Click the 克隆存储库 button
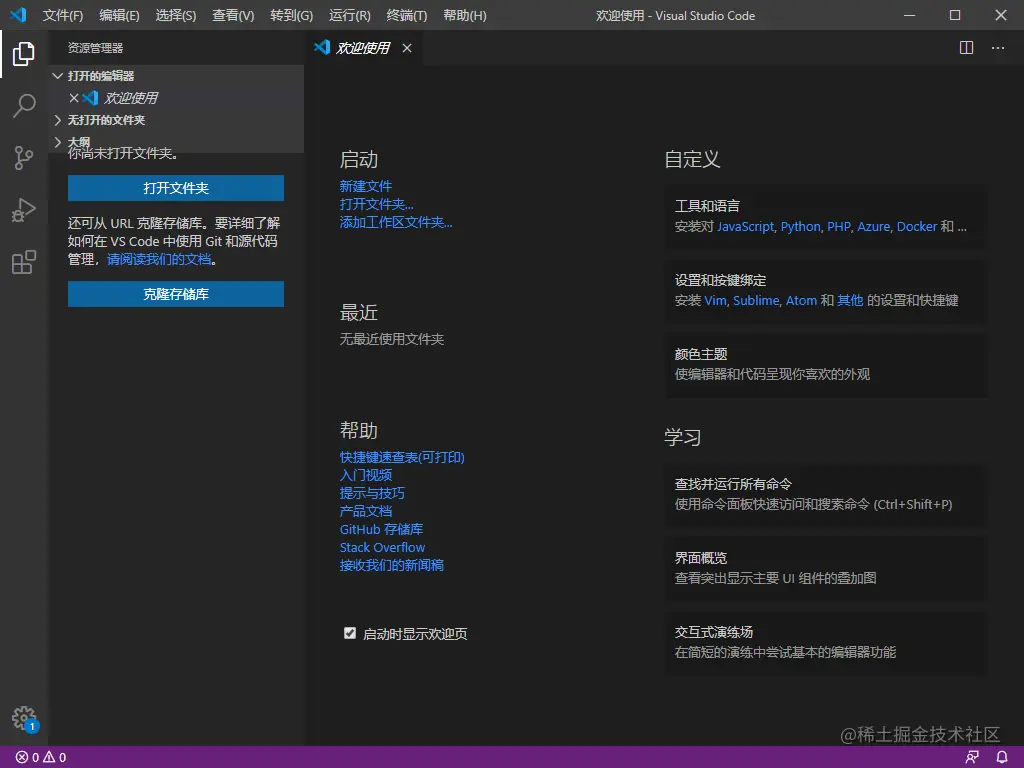Image resolution: width=1024 pixels, height=768 pixels. (176, 294)
